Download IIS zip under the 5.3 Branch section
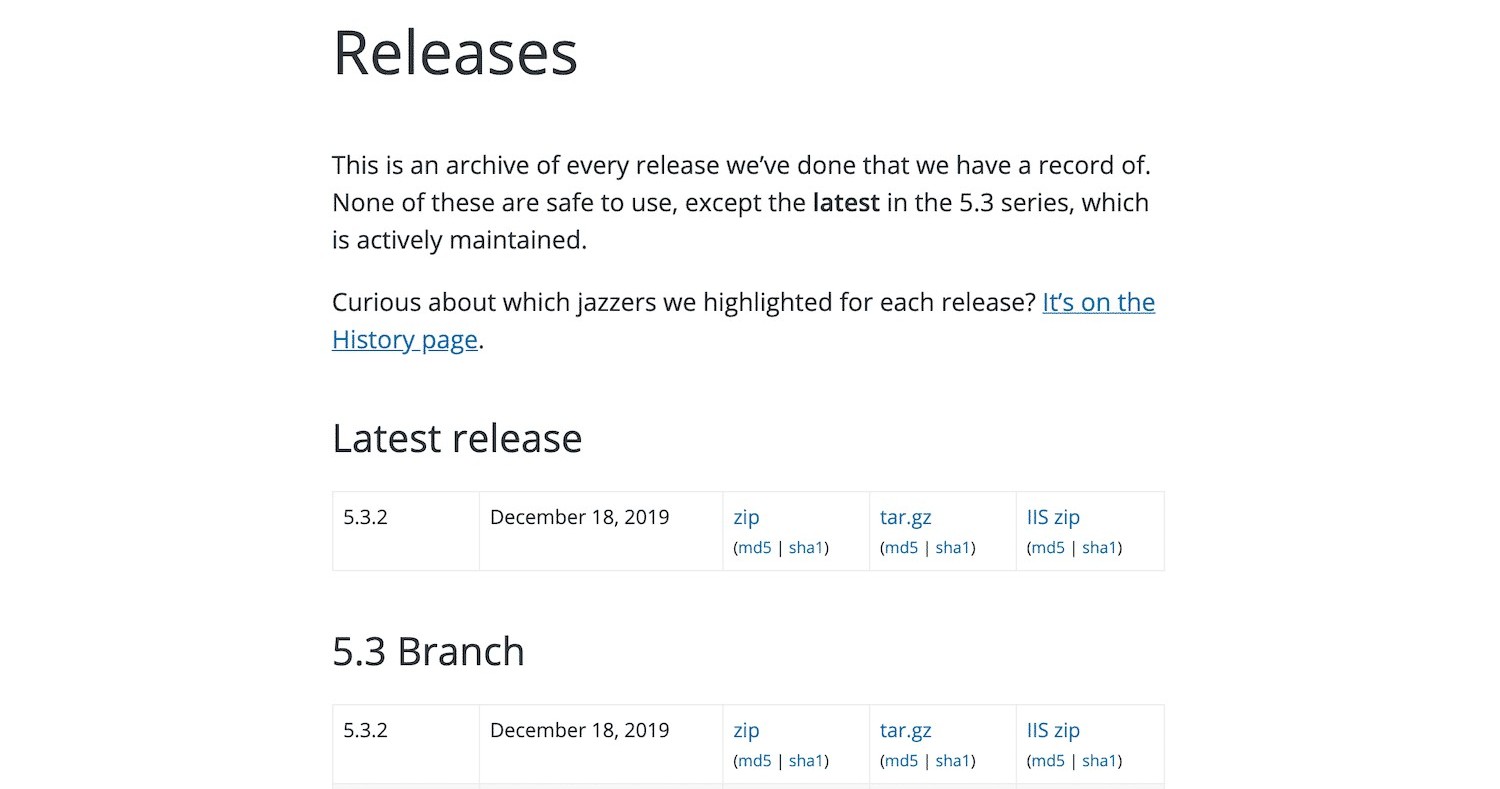Viewport: 1500px width, 789px height. coord(1053,730)
